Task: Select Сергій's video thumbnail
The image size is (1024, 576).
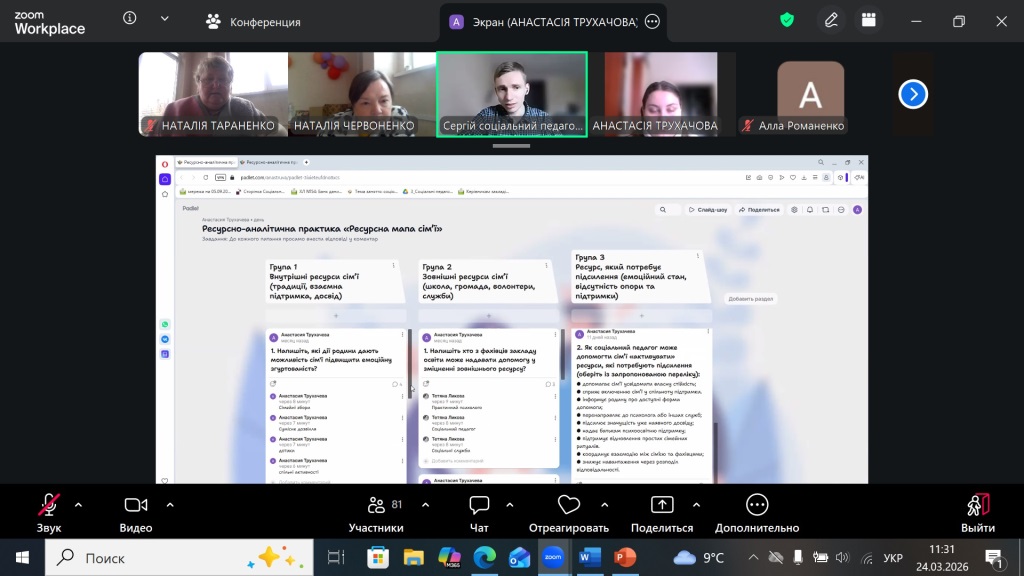Action: [512, 93]
